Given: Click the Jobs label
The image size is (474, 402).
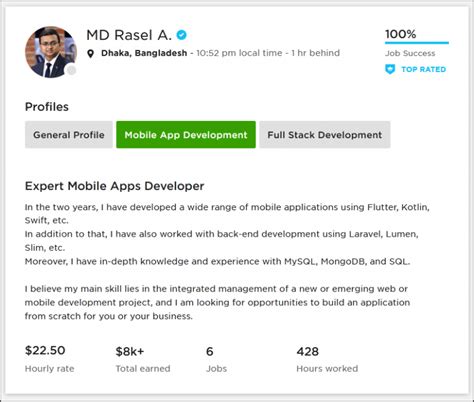Looking at the screenshot, I should (x=216, y=369).
